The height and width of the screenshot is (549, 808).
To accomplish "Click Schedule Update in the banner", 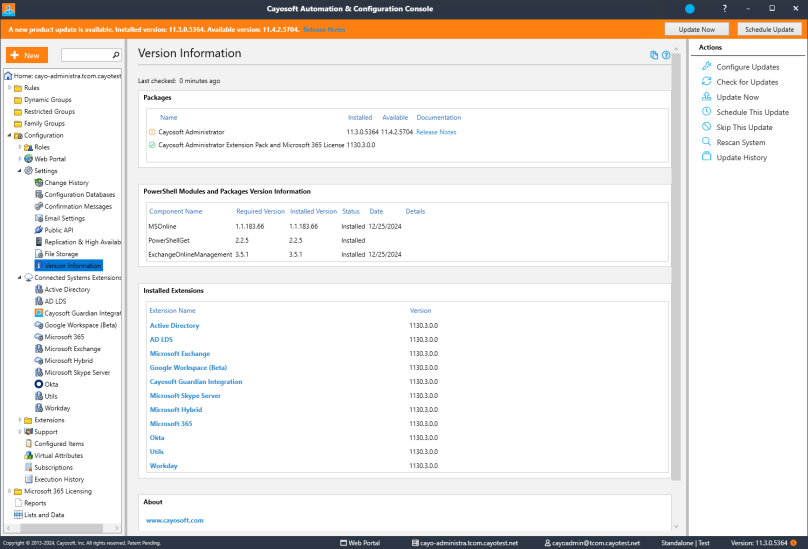I will pos(769,29).
